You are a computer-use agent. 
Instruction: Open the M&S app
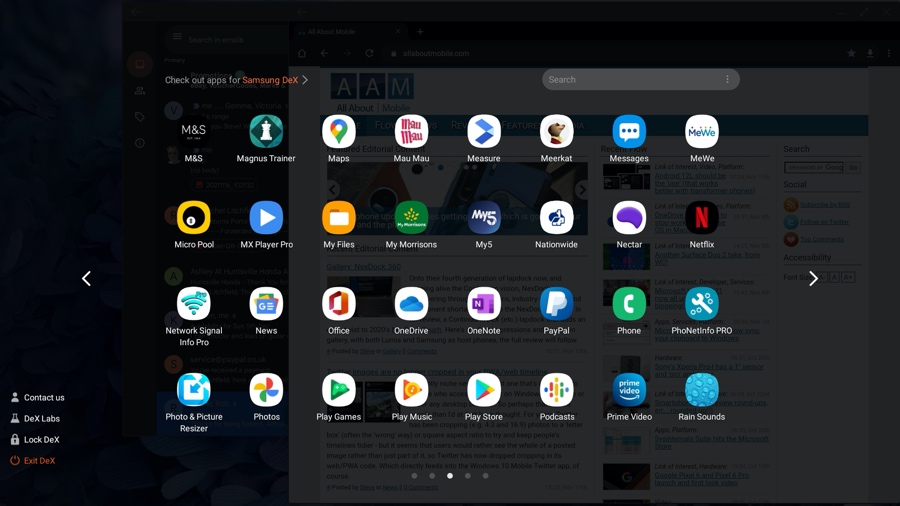coord(193,132)
